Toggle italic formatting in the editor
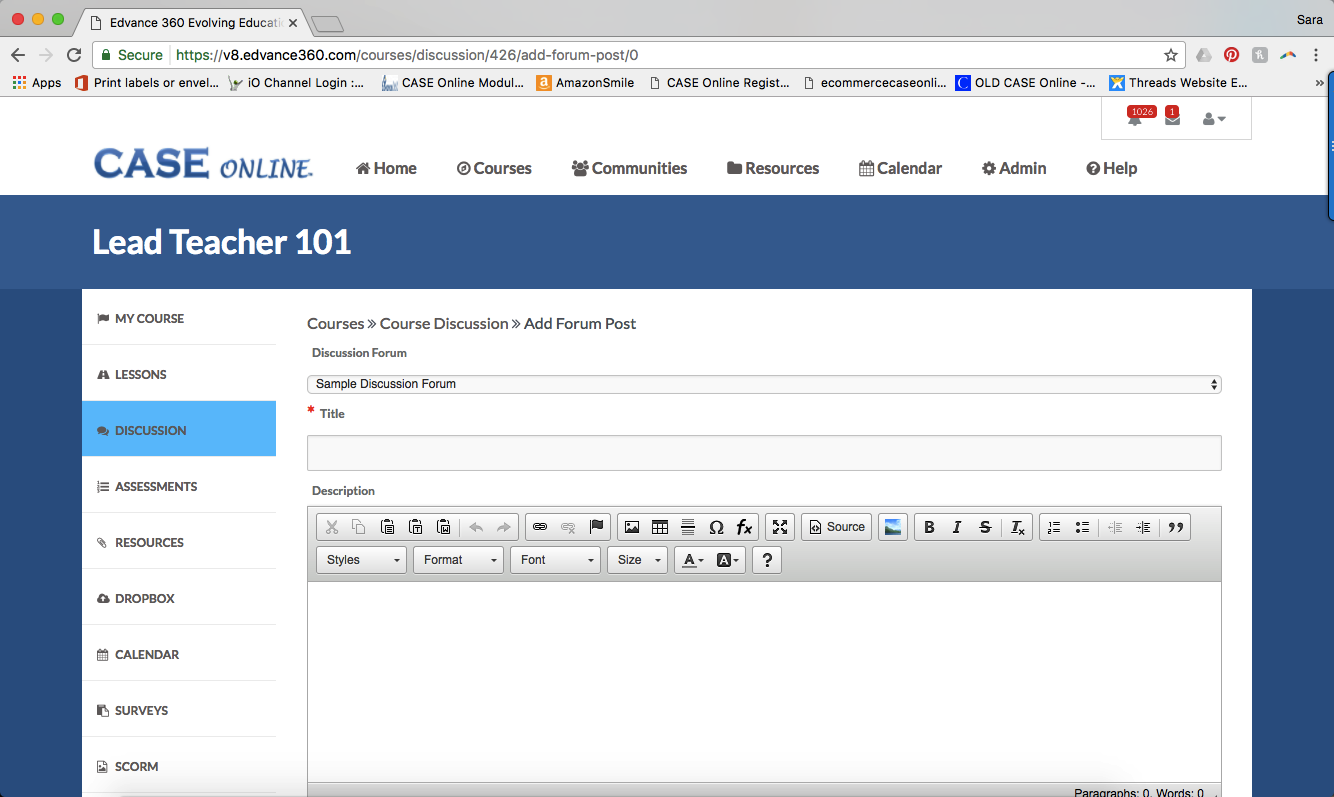This screenshot has width=1334, height=797. pos(957,527)
